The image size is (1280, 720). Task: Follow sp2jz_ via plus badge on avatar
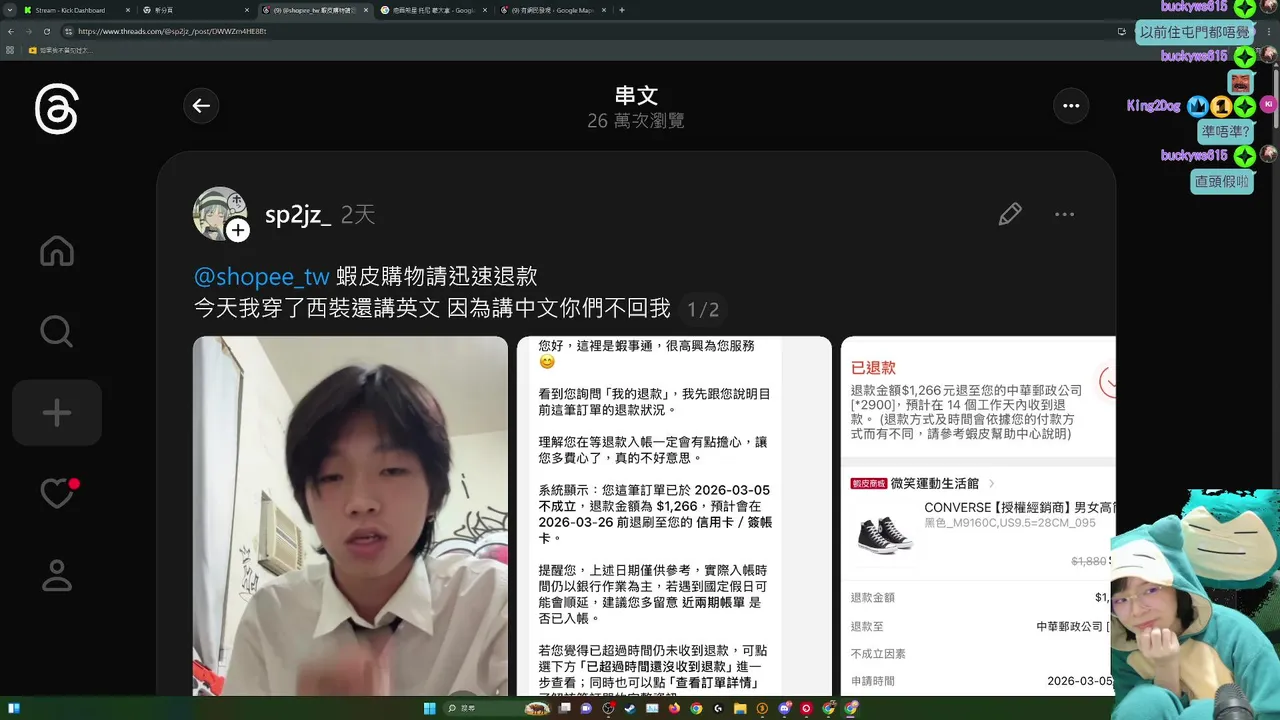pyautogui.click(x=238, y=231)
